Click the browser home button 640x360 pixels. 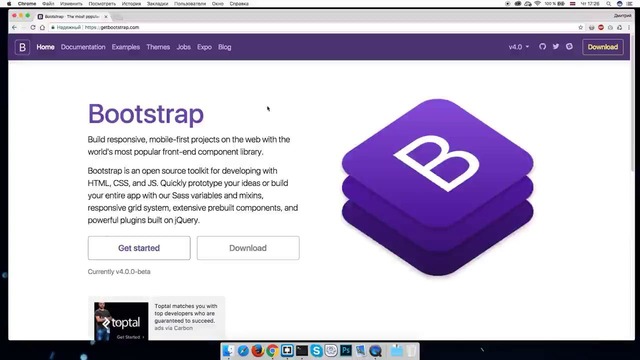tap(42, 27)
